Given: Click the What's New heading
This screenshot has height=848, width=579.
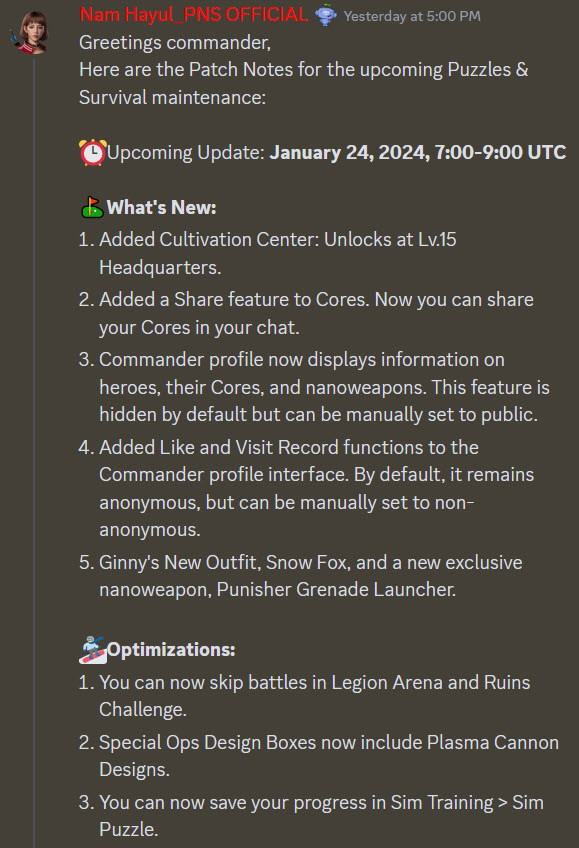Looking at the screenshot, I should (162, 208).
